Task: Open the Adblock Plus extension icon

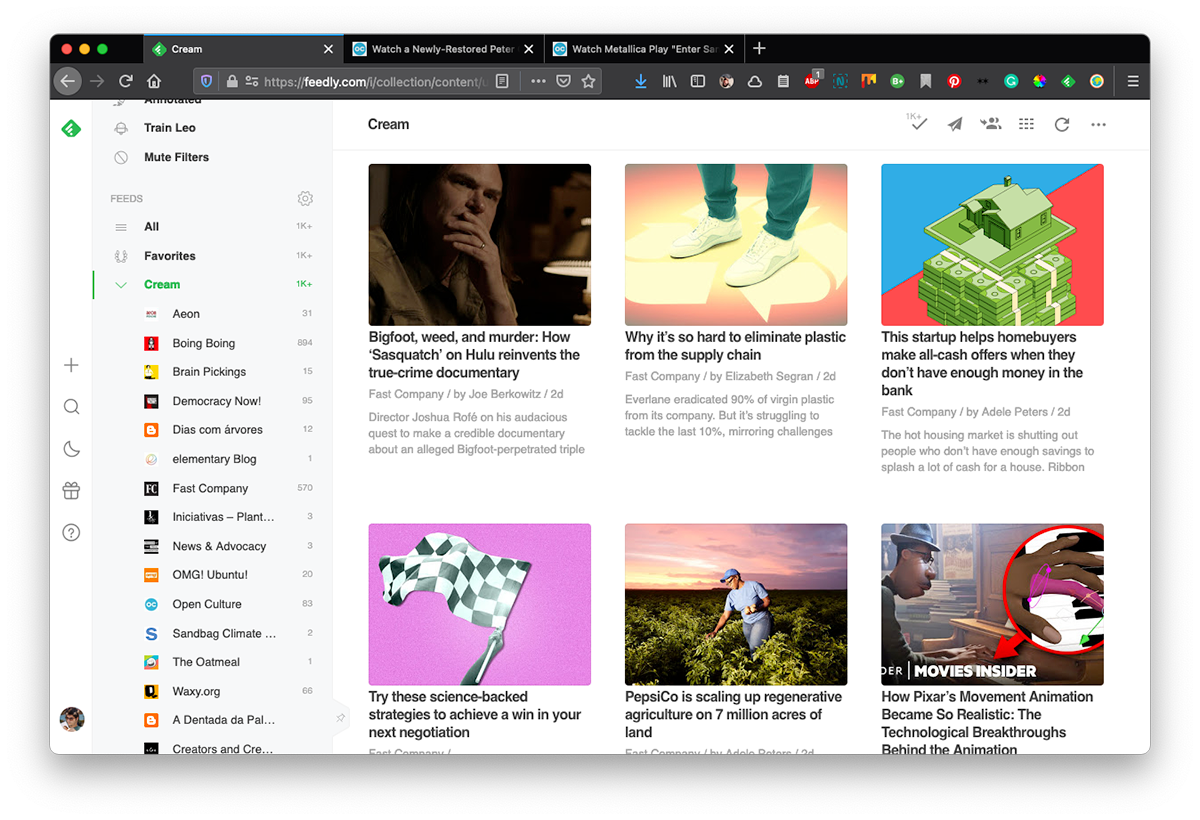Action: [813, 80]
